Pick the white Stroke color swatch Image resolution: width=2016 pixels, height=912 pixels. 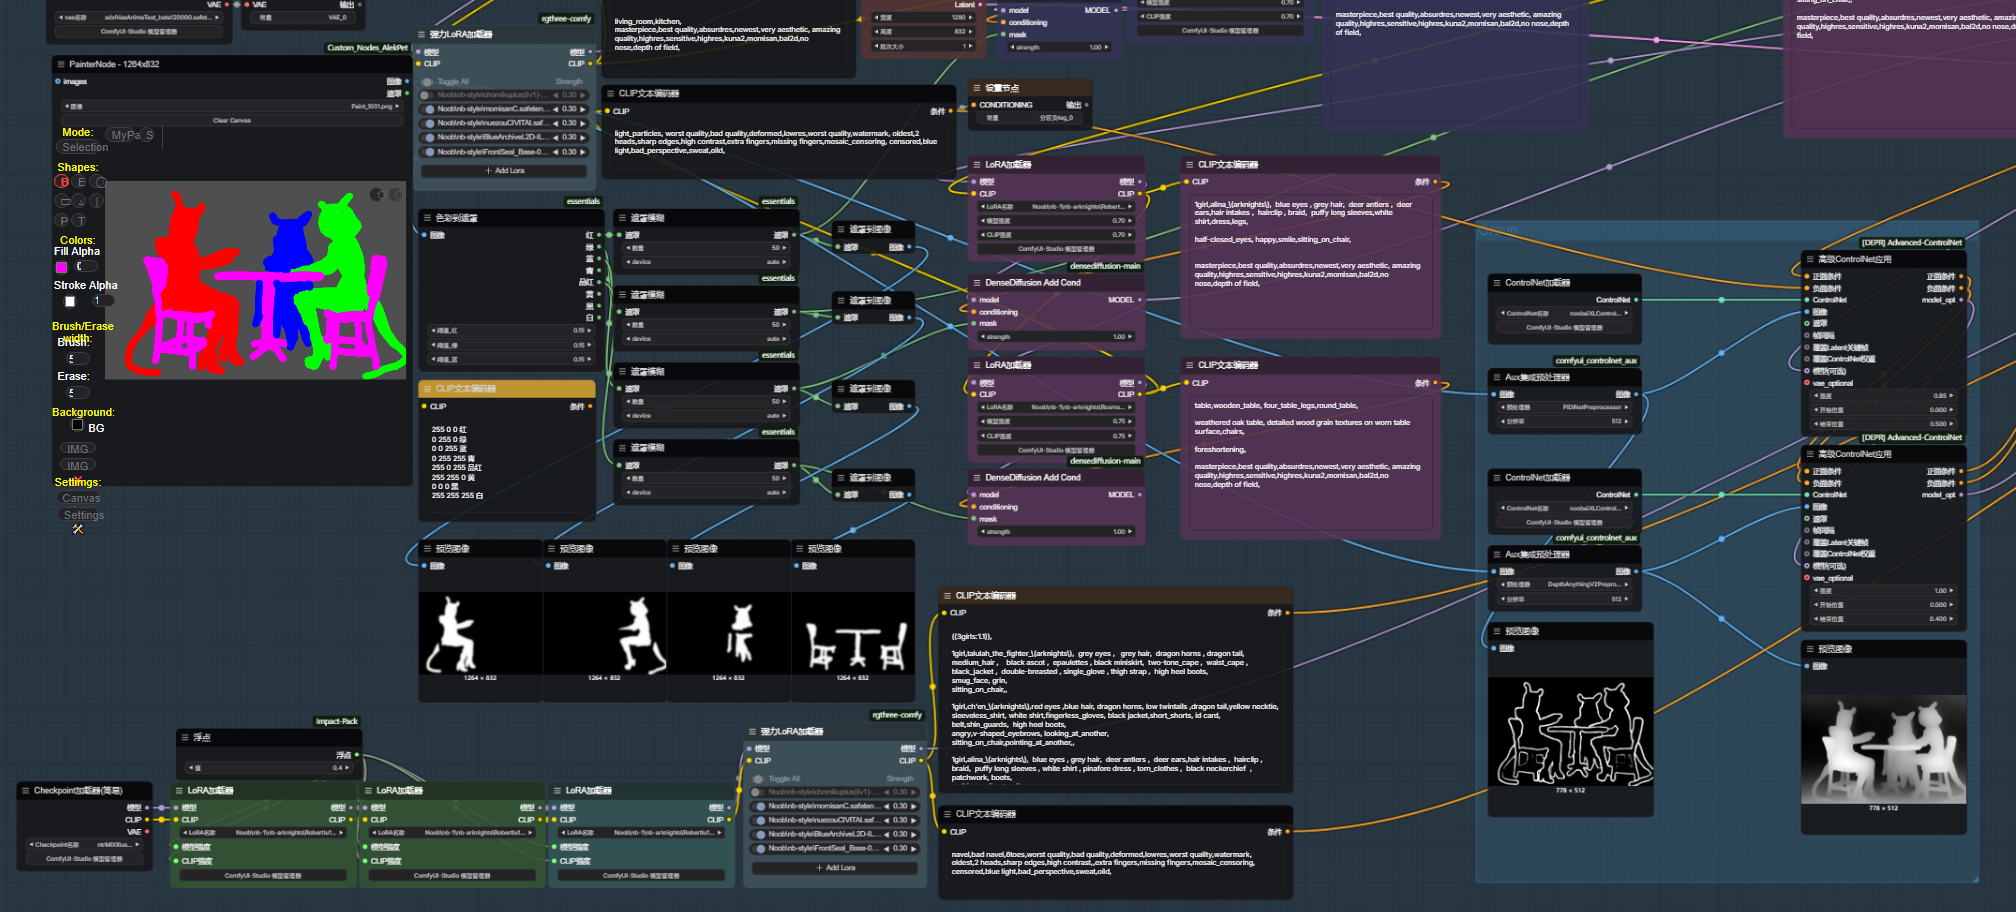pos(70,301)
